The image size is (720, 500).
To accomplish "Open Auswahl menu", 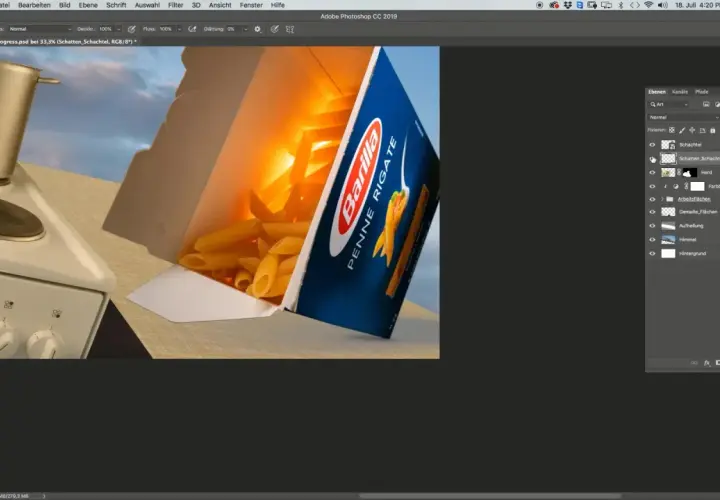I will pyautogui.click(x=147, y=5).
